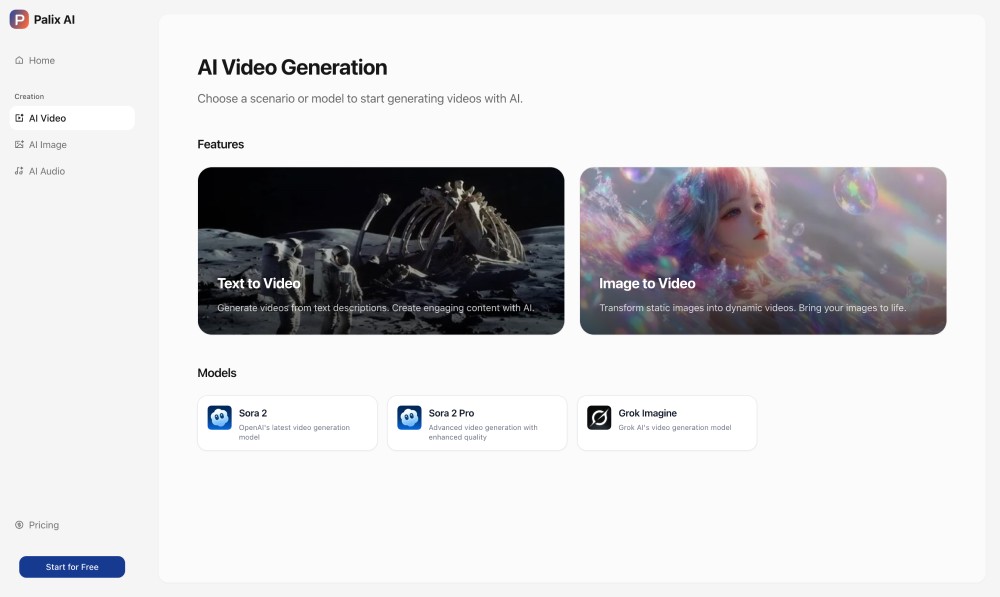Click the Pricing icon at bottom sidebar
The width and height of the screenshot is (1000, 597).
coord(18,524)
